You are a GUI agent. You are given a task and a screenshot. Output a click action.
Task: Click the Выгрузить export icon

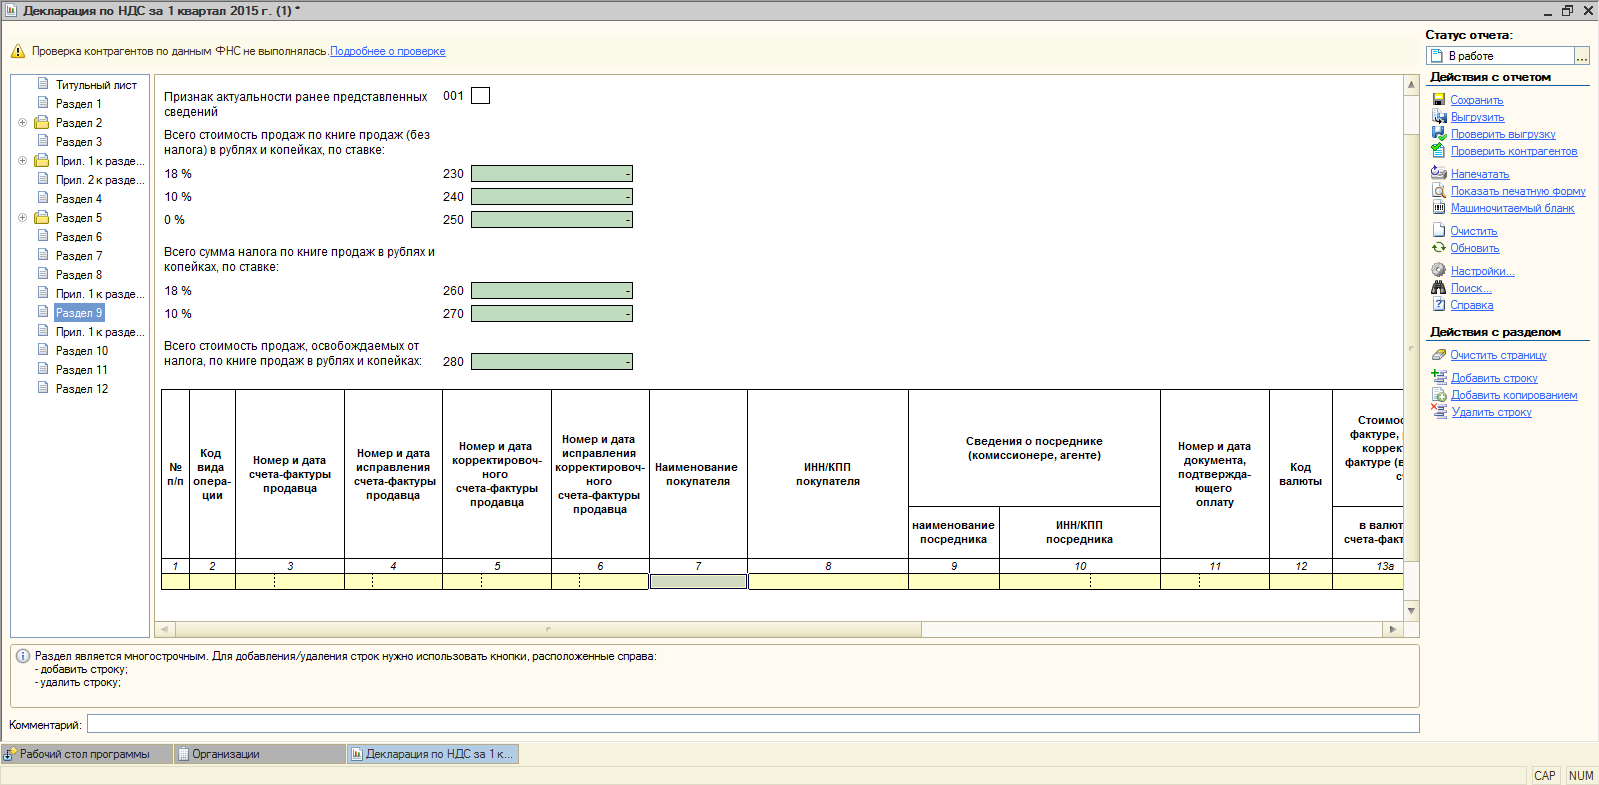(x=1438, y=117)
